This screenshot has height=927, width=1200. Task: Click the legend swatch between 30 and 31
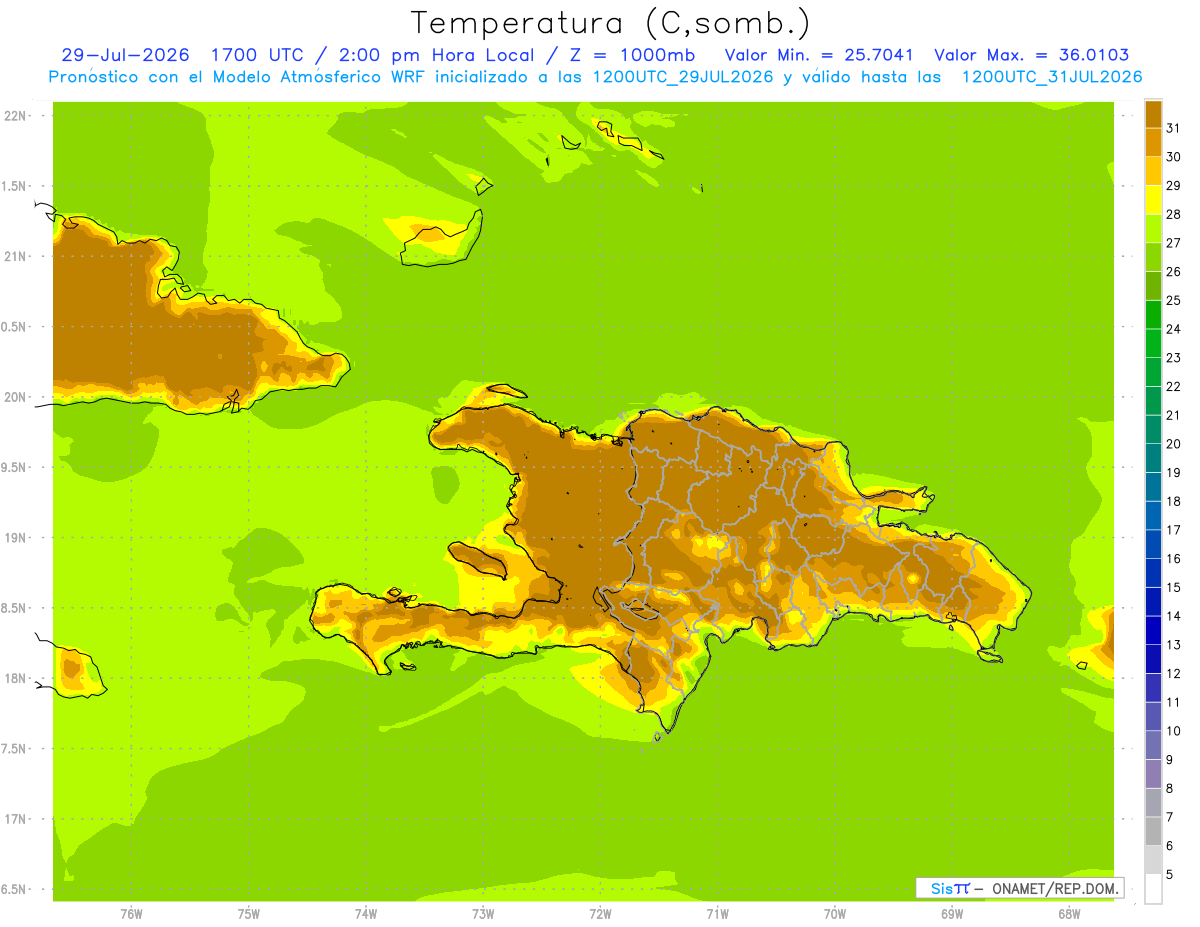[x=1153, y=142]
